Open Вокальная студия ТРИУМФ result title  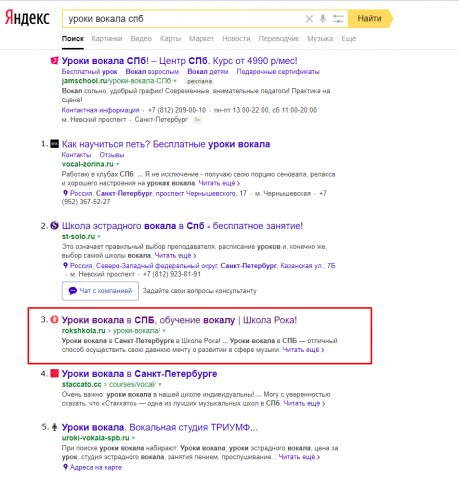(x=160, y=427)
